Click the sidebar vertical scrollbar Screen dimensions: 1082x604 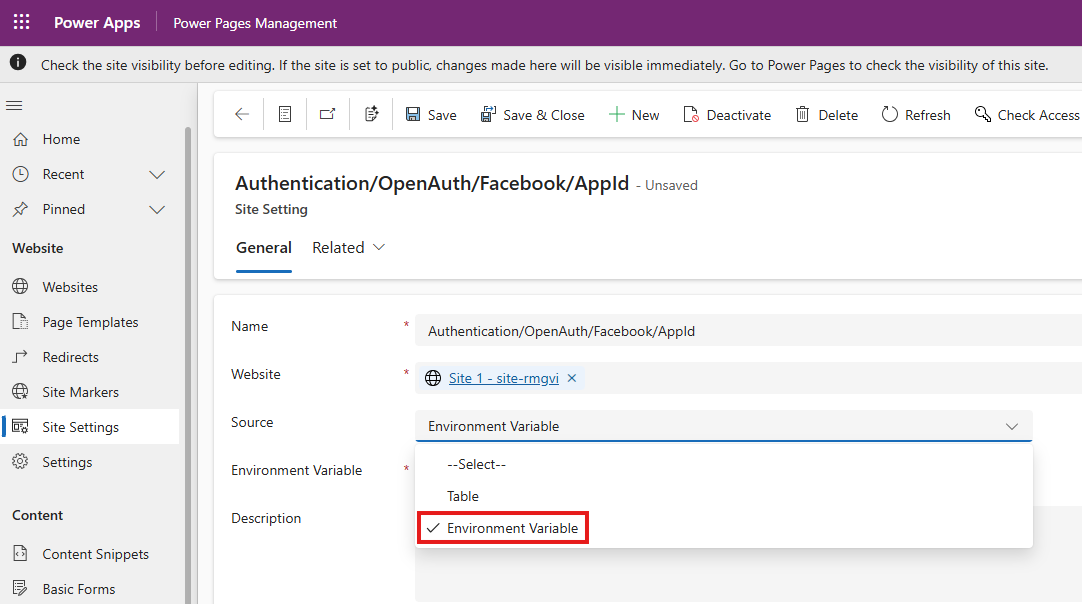(x=188, y=366)
